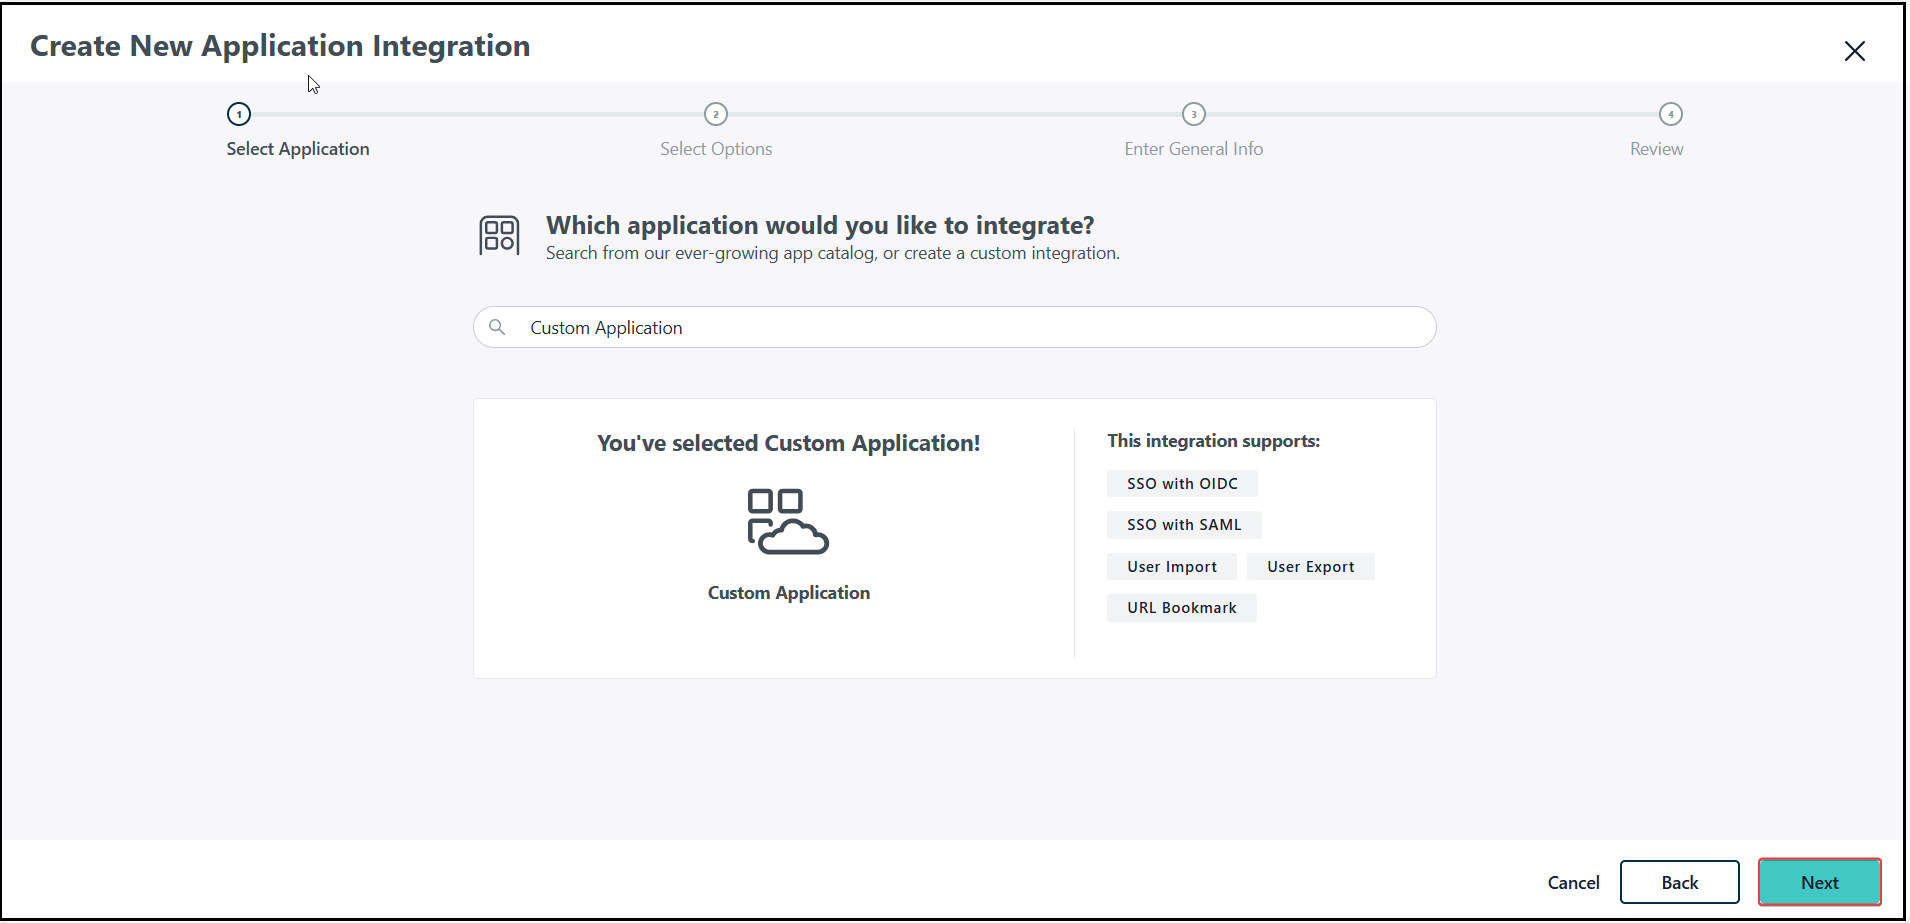Click the Custom Application cloud icon

tap(788, 521)
